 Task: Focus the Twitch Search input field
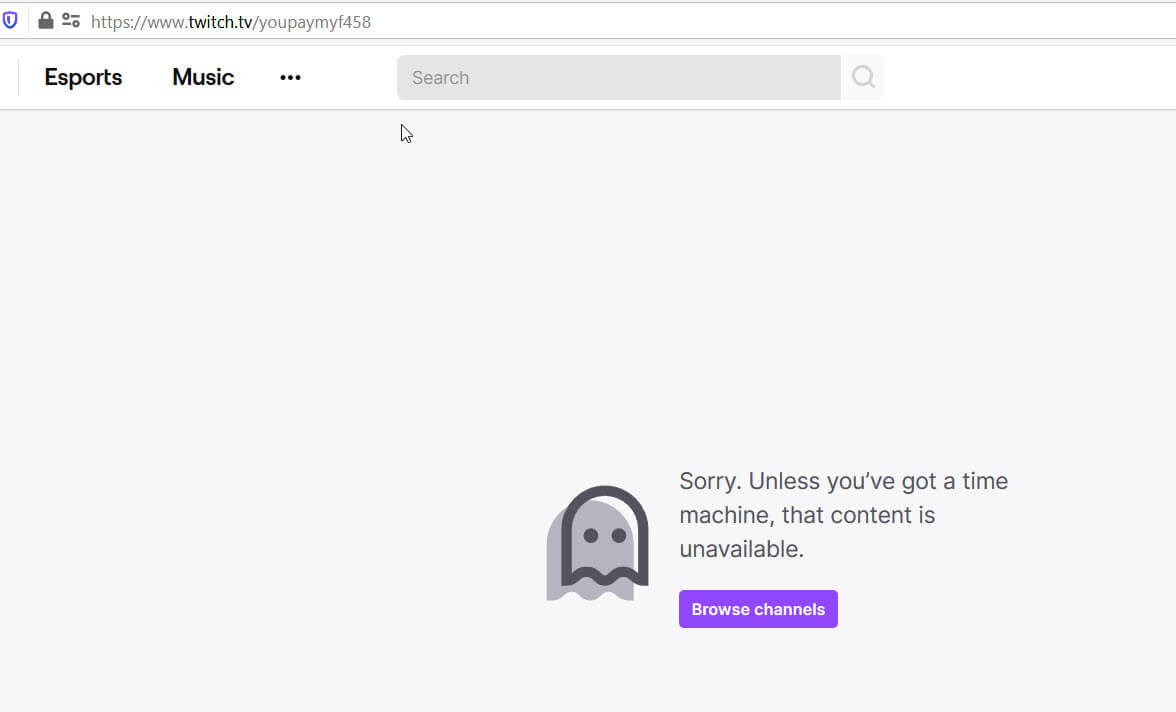point(618,78)
